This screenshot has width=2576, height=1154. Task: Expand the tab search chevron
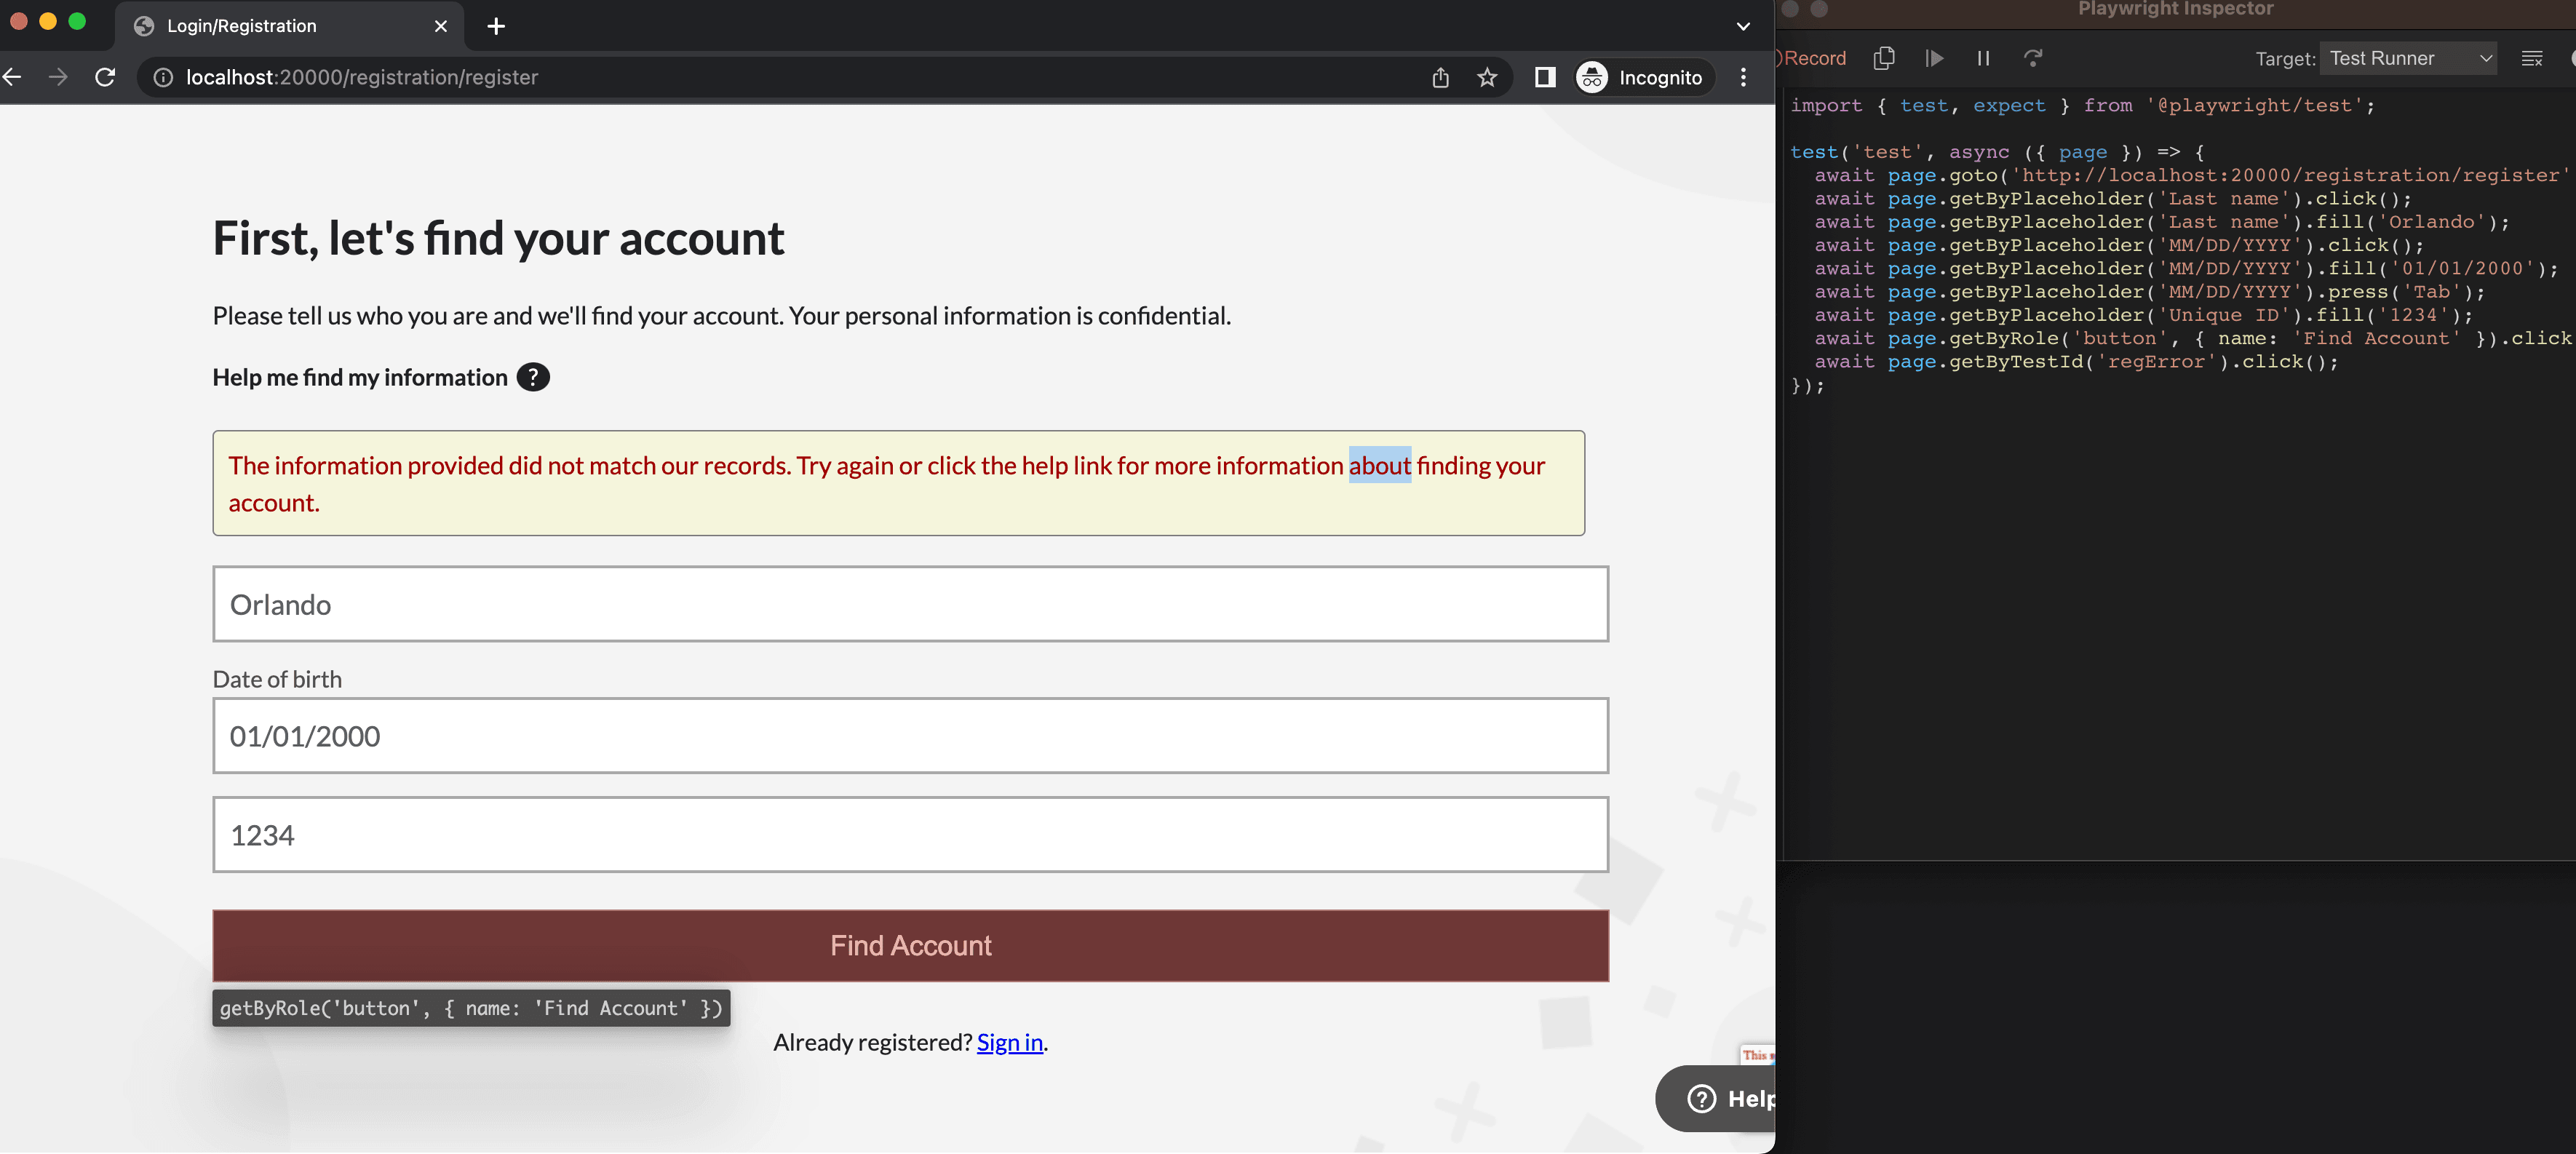coord(1743,26)
